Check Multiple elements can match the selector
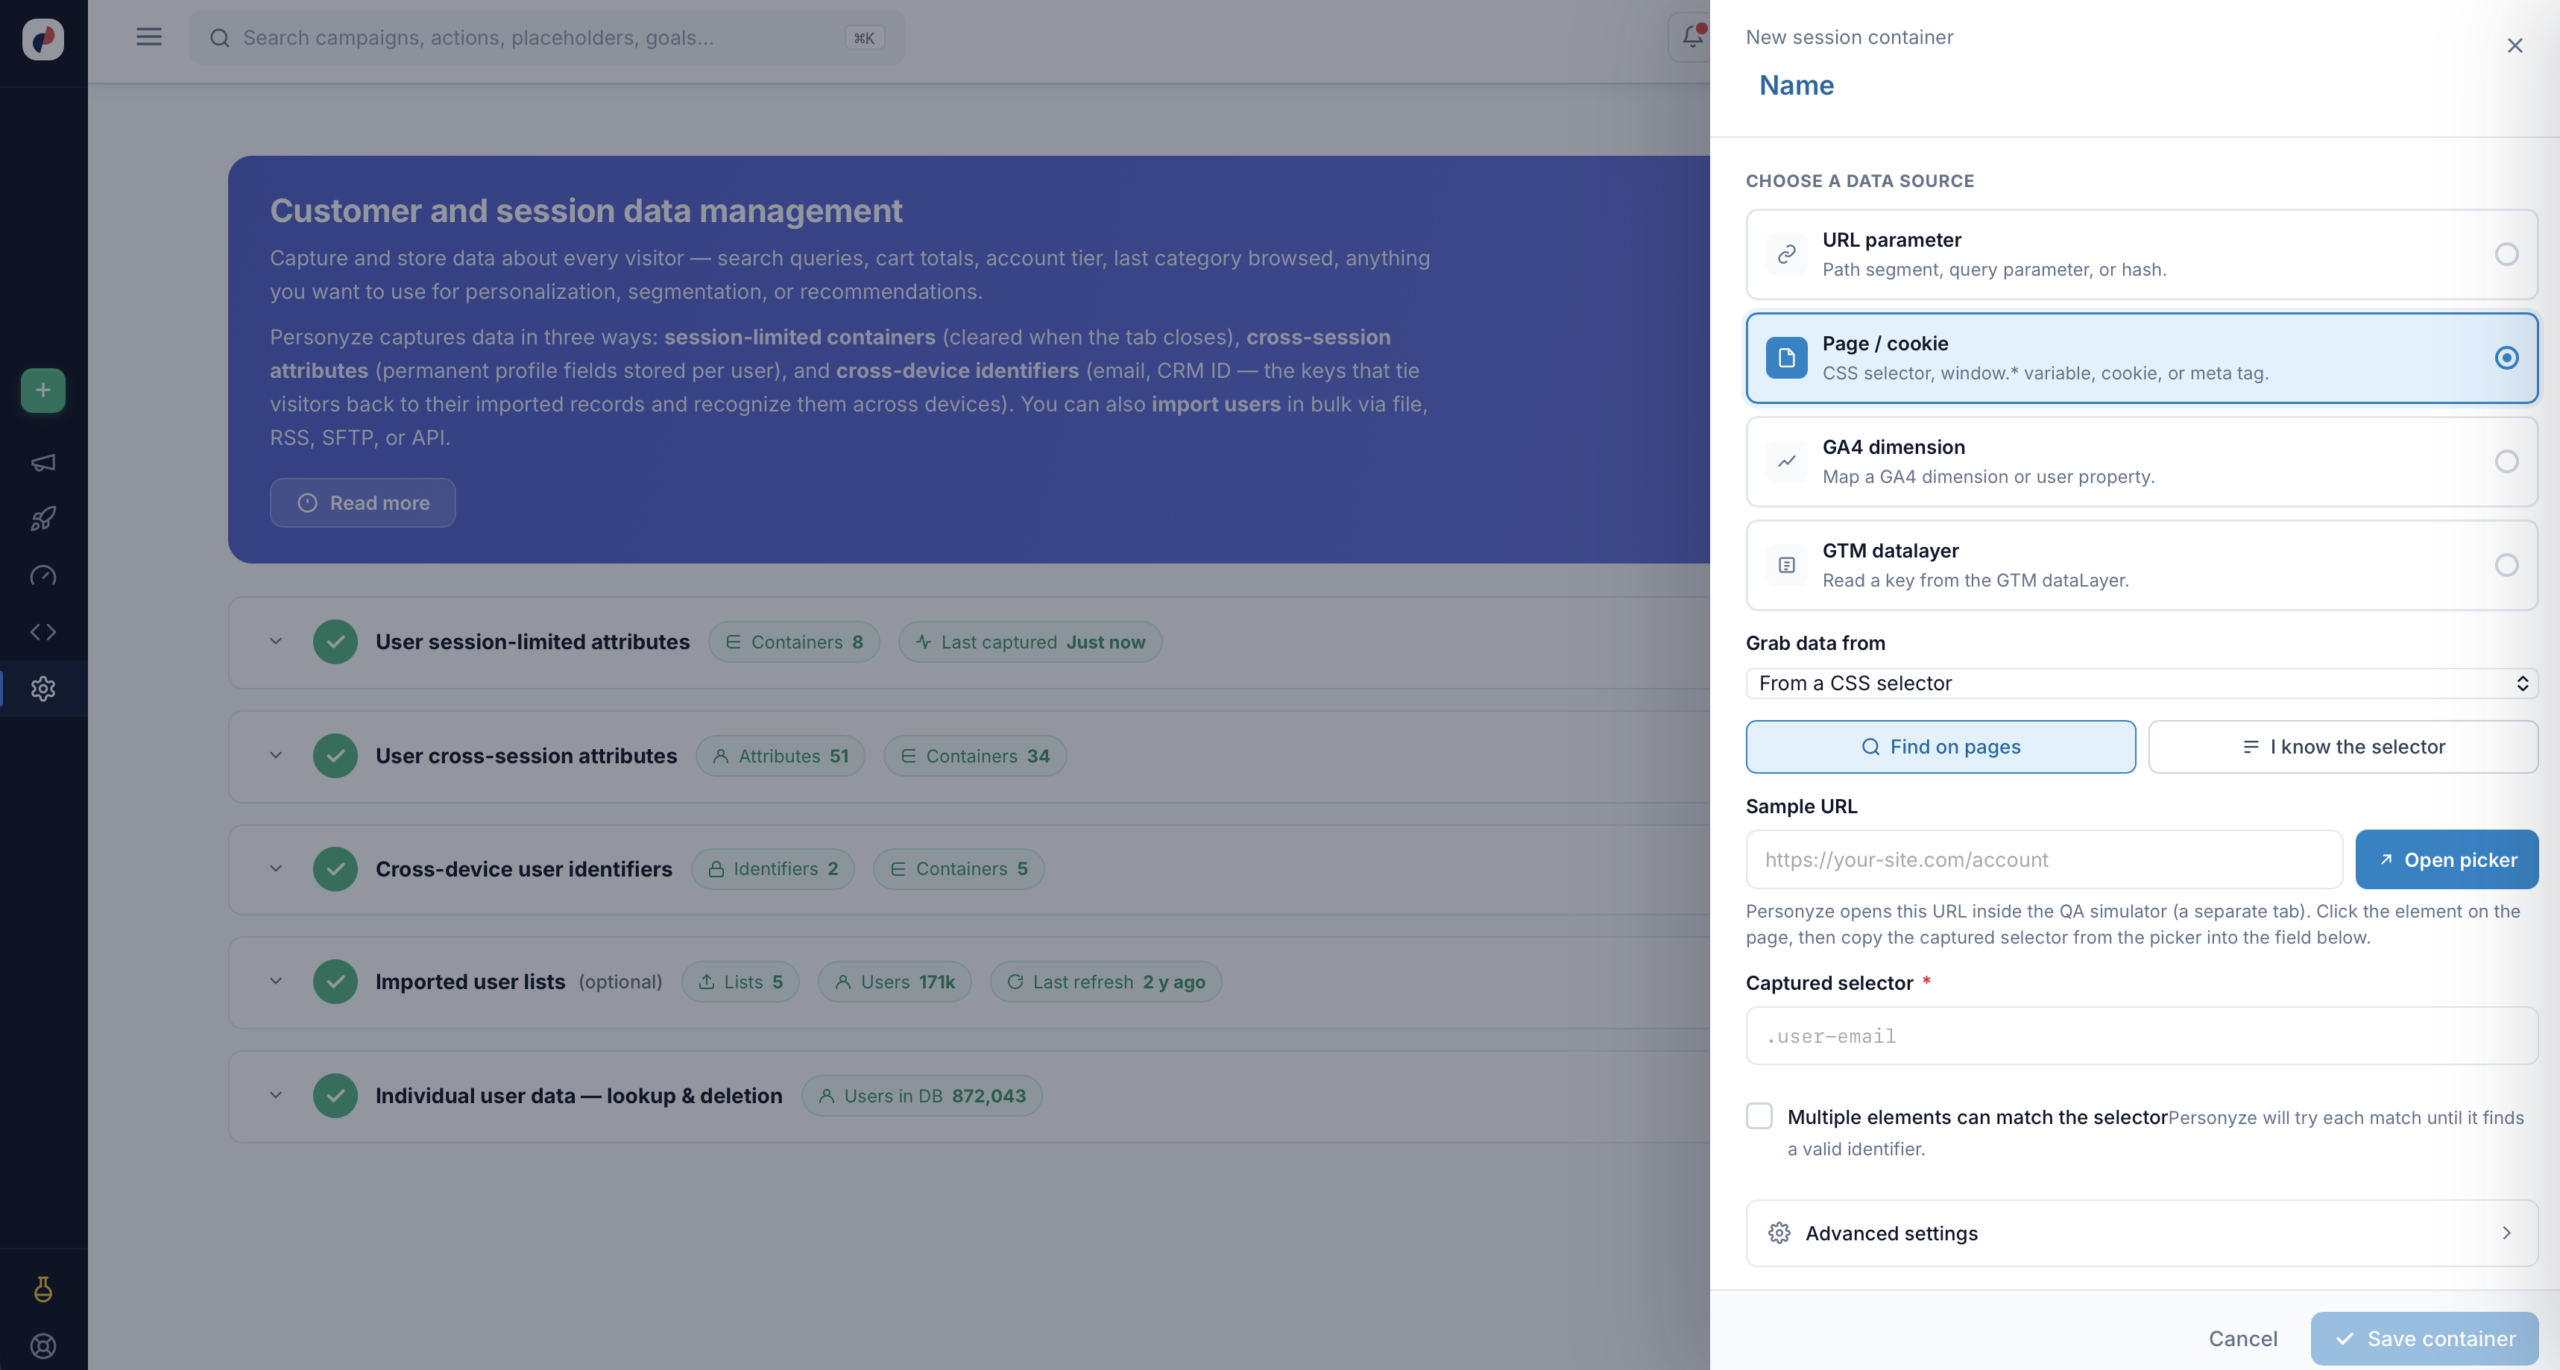Screen dimensions: 2560x1370 point(1759,1116)
